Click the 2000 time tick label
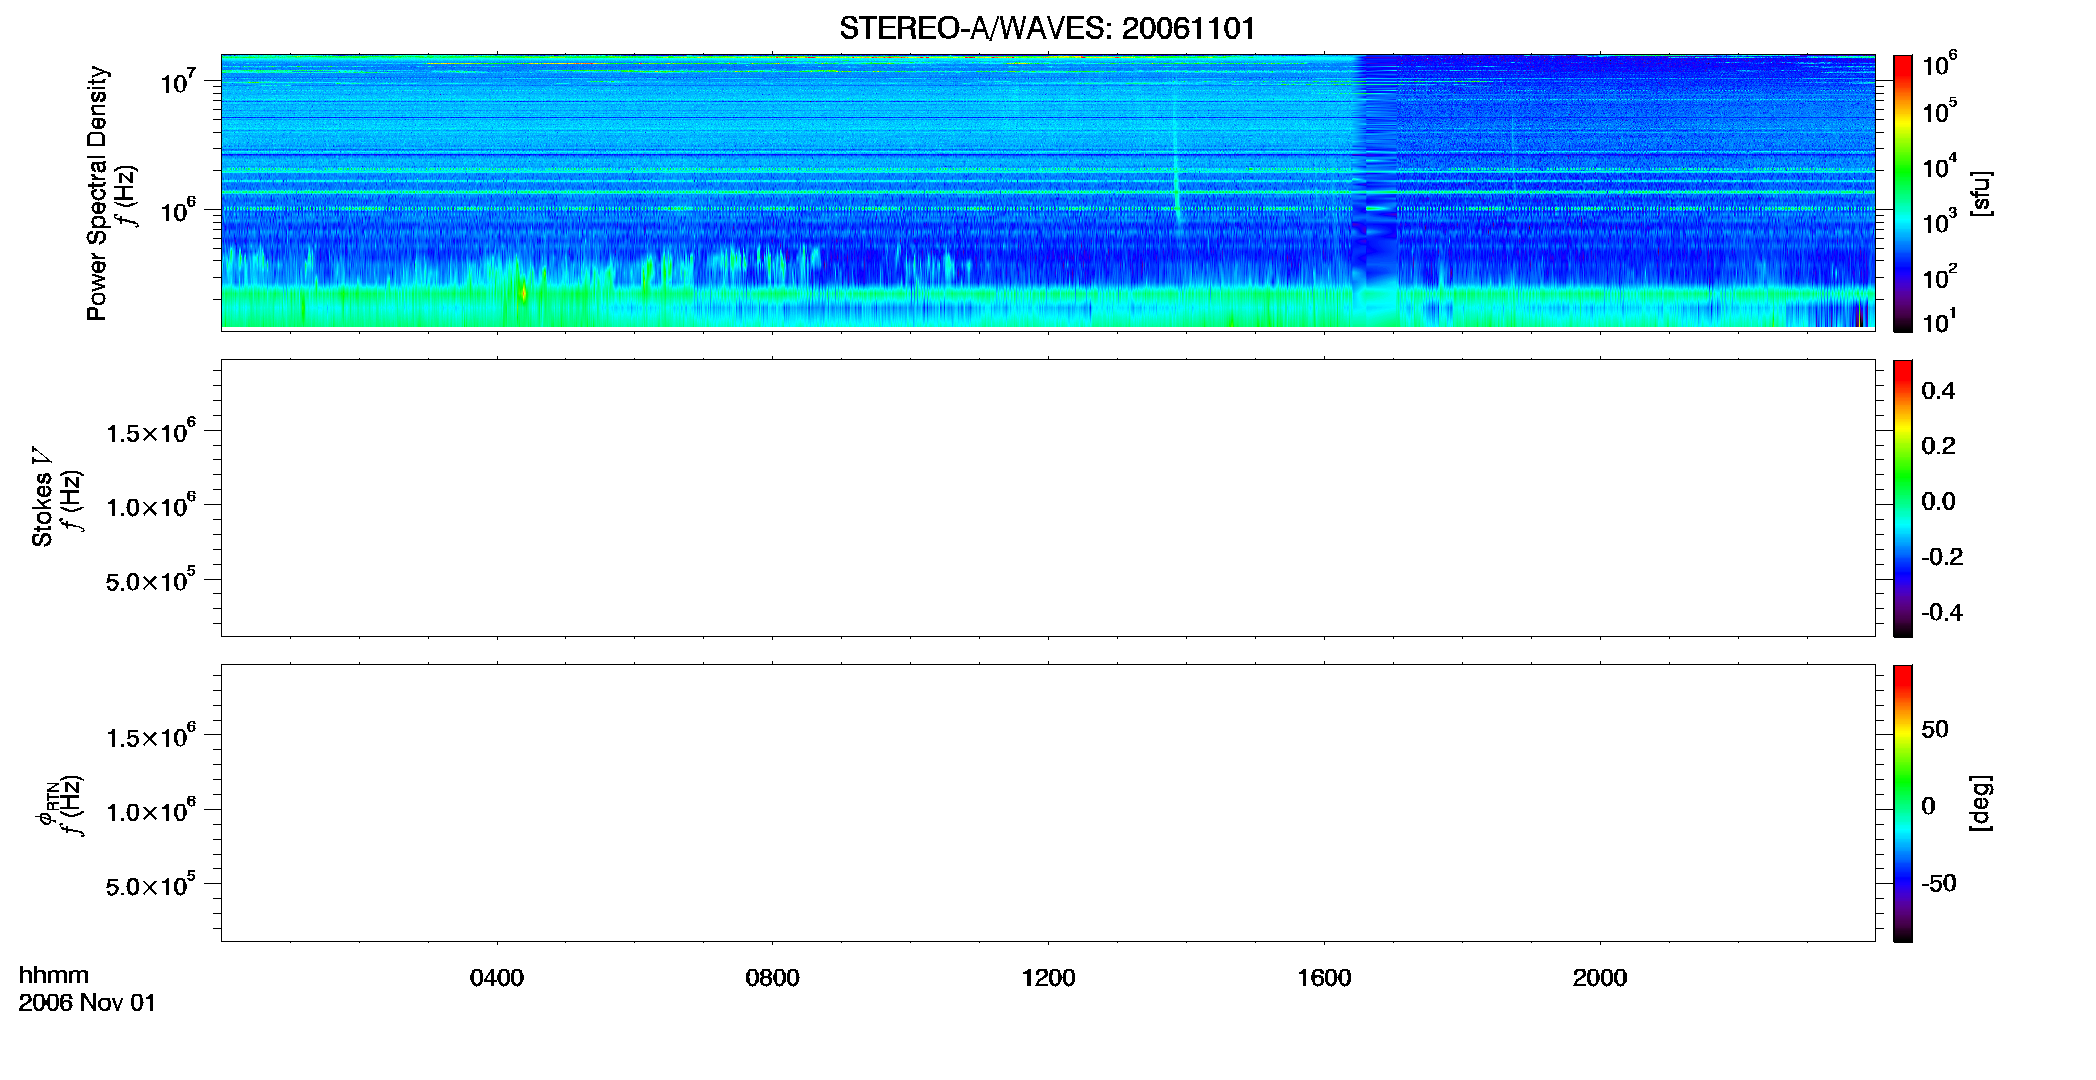This screenshot has height=1080, width=2096. coord(1600,978)
